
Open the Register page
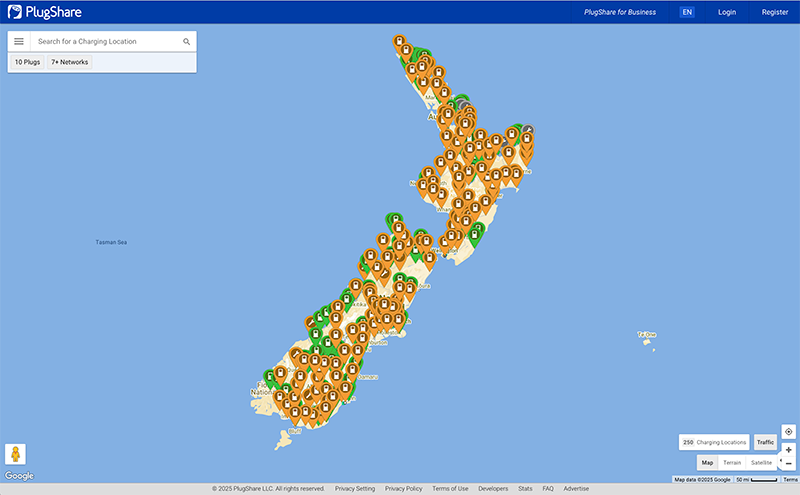774,12
